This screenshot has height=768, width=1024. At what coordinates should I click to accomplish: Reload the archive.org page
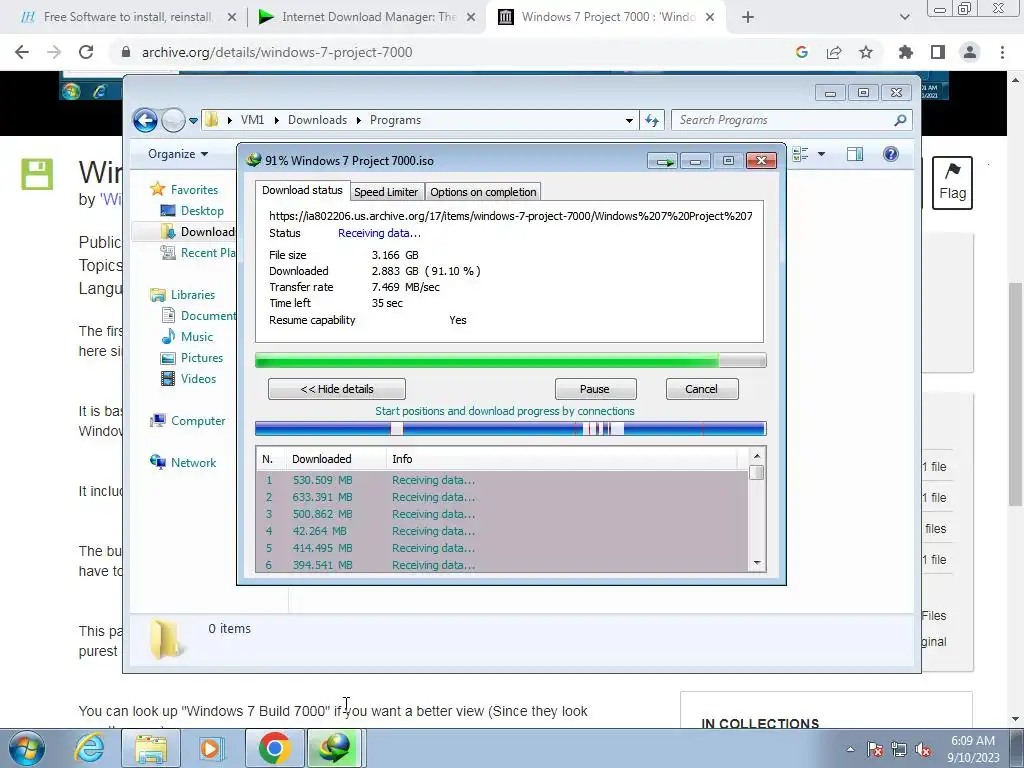(86, 52)
